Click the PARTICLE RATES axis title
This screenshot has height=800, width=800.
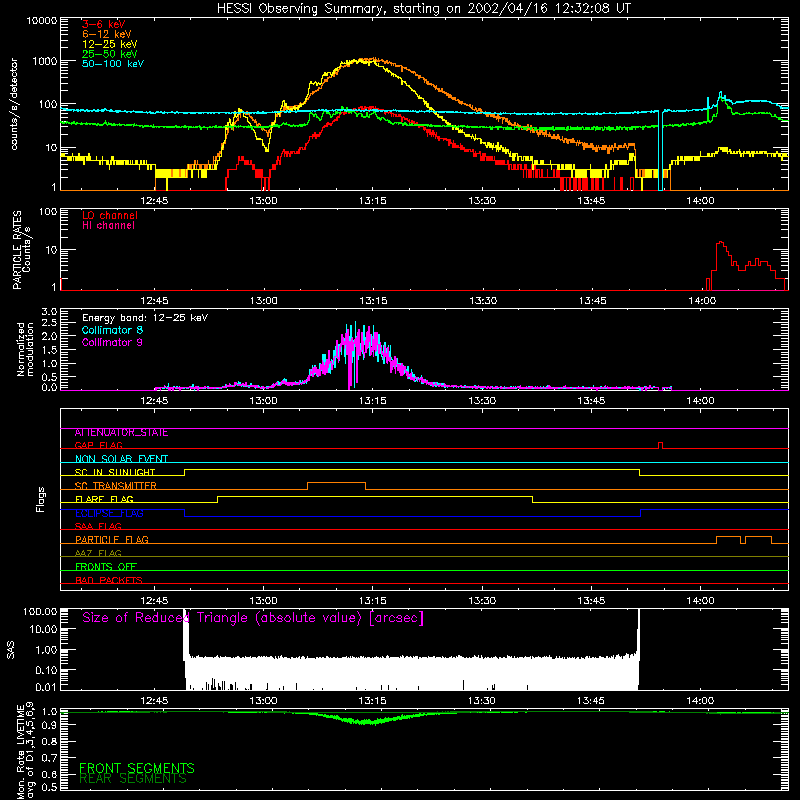coord(21,250)
